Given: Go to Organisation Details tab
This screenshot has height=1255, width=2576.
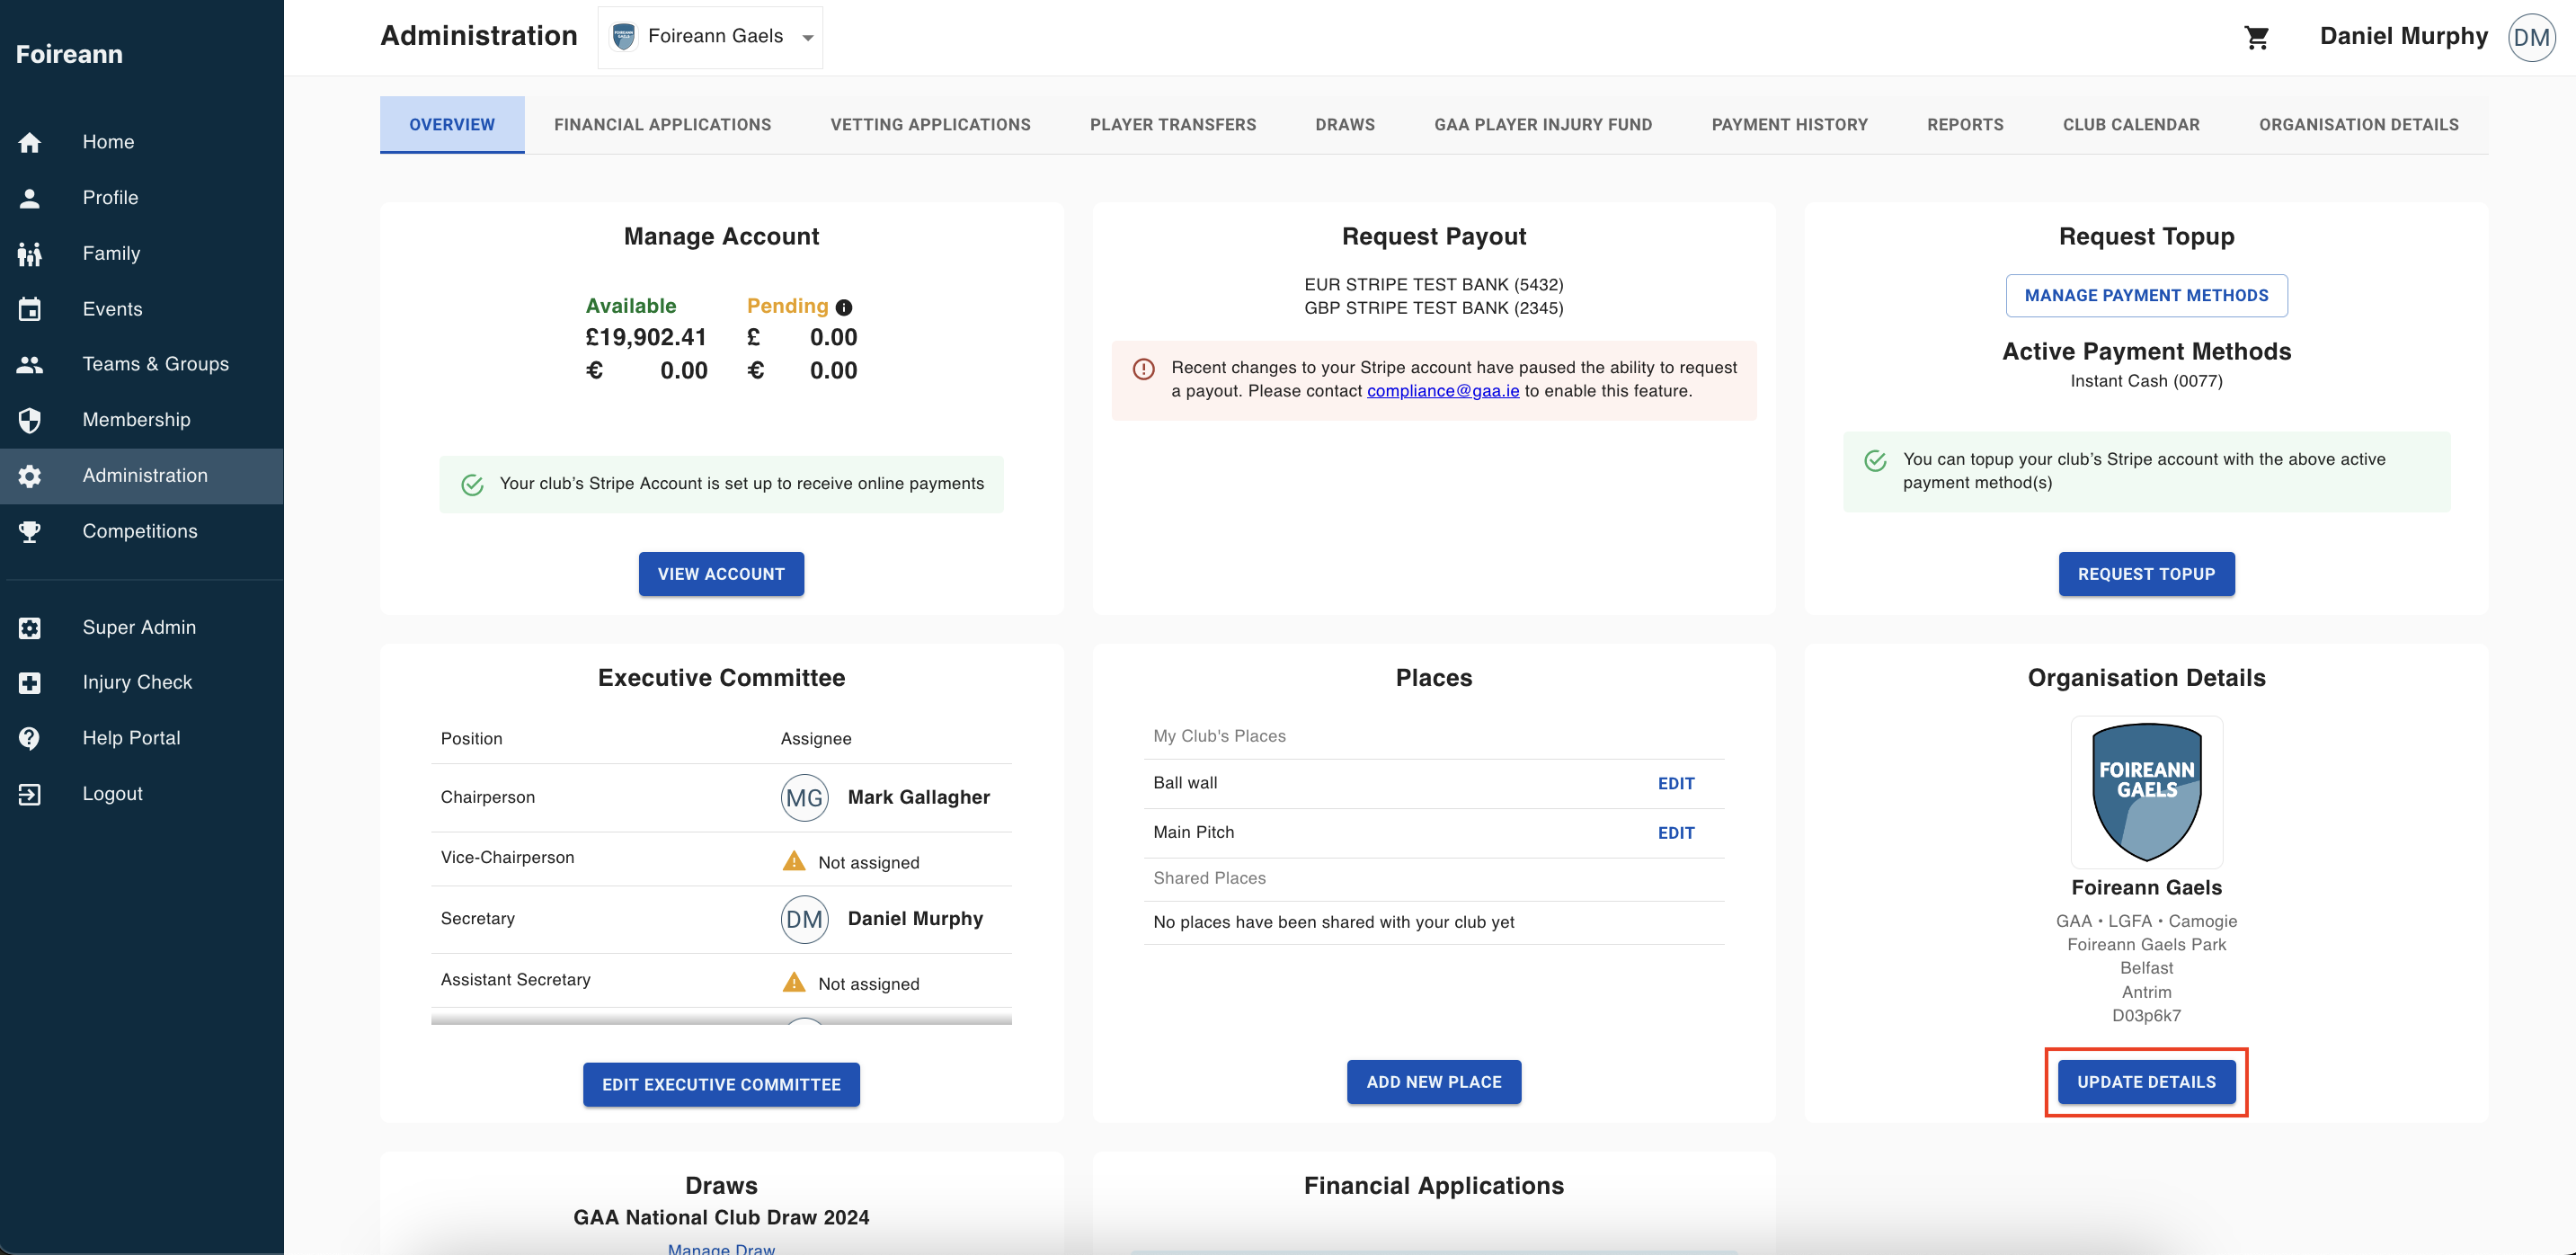Looking at the screenshot, I should click(2358, 125).
